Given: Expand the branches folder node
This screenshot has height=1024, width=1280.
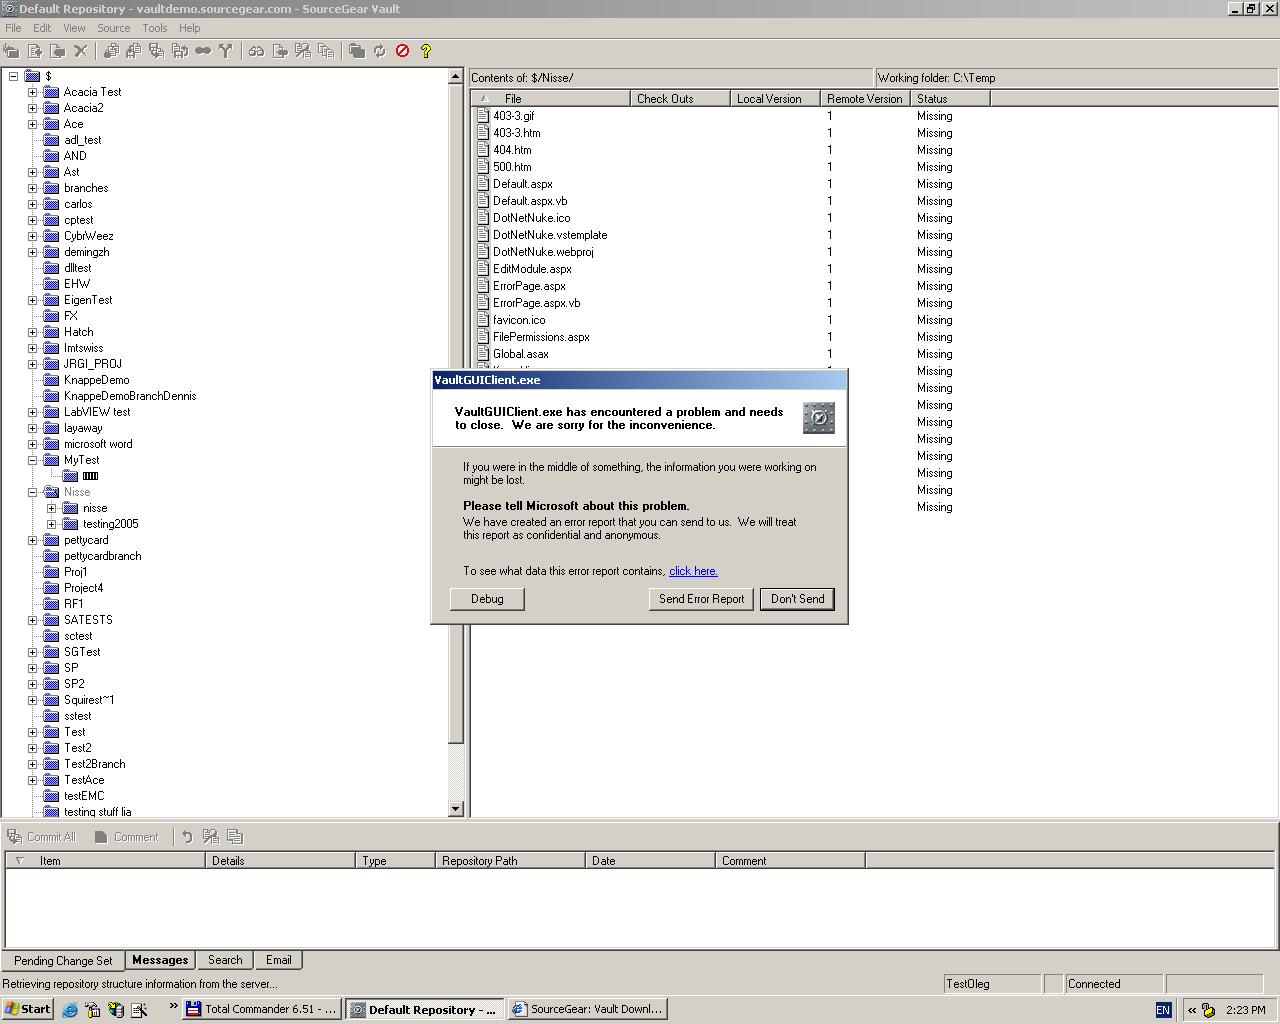Looking at the screenshot, I should pos(32,188).
